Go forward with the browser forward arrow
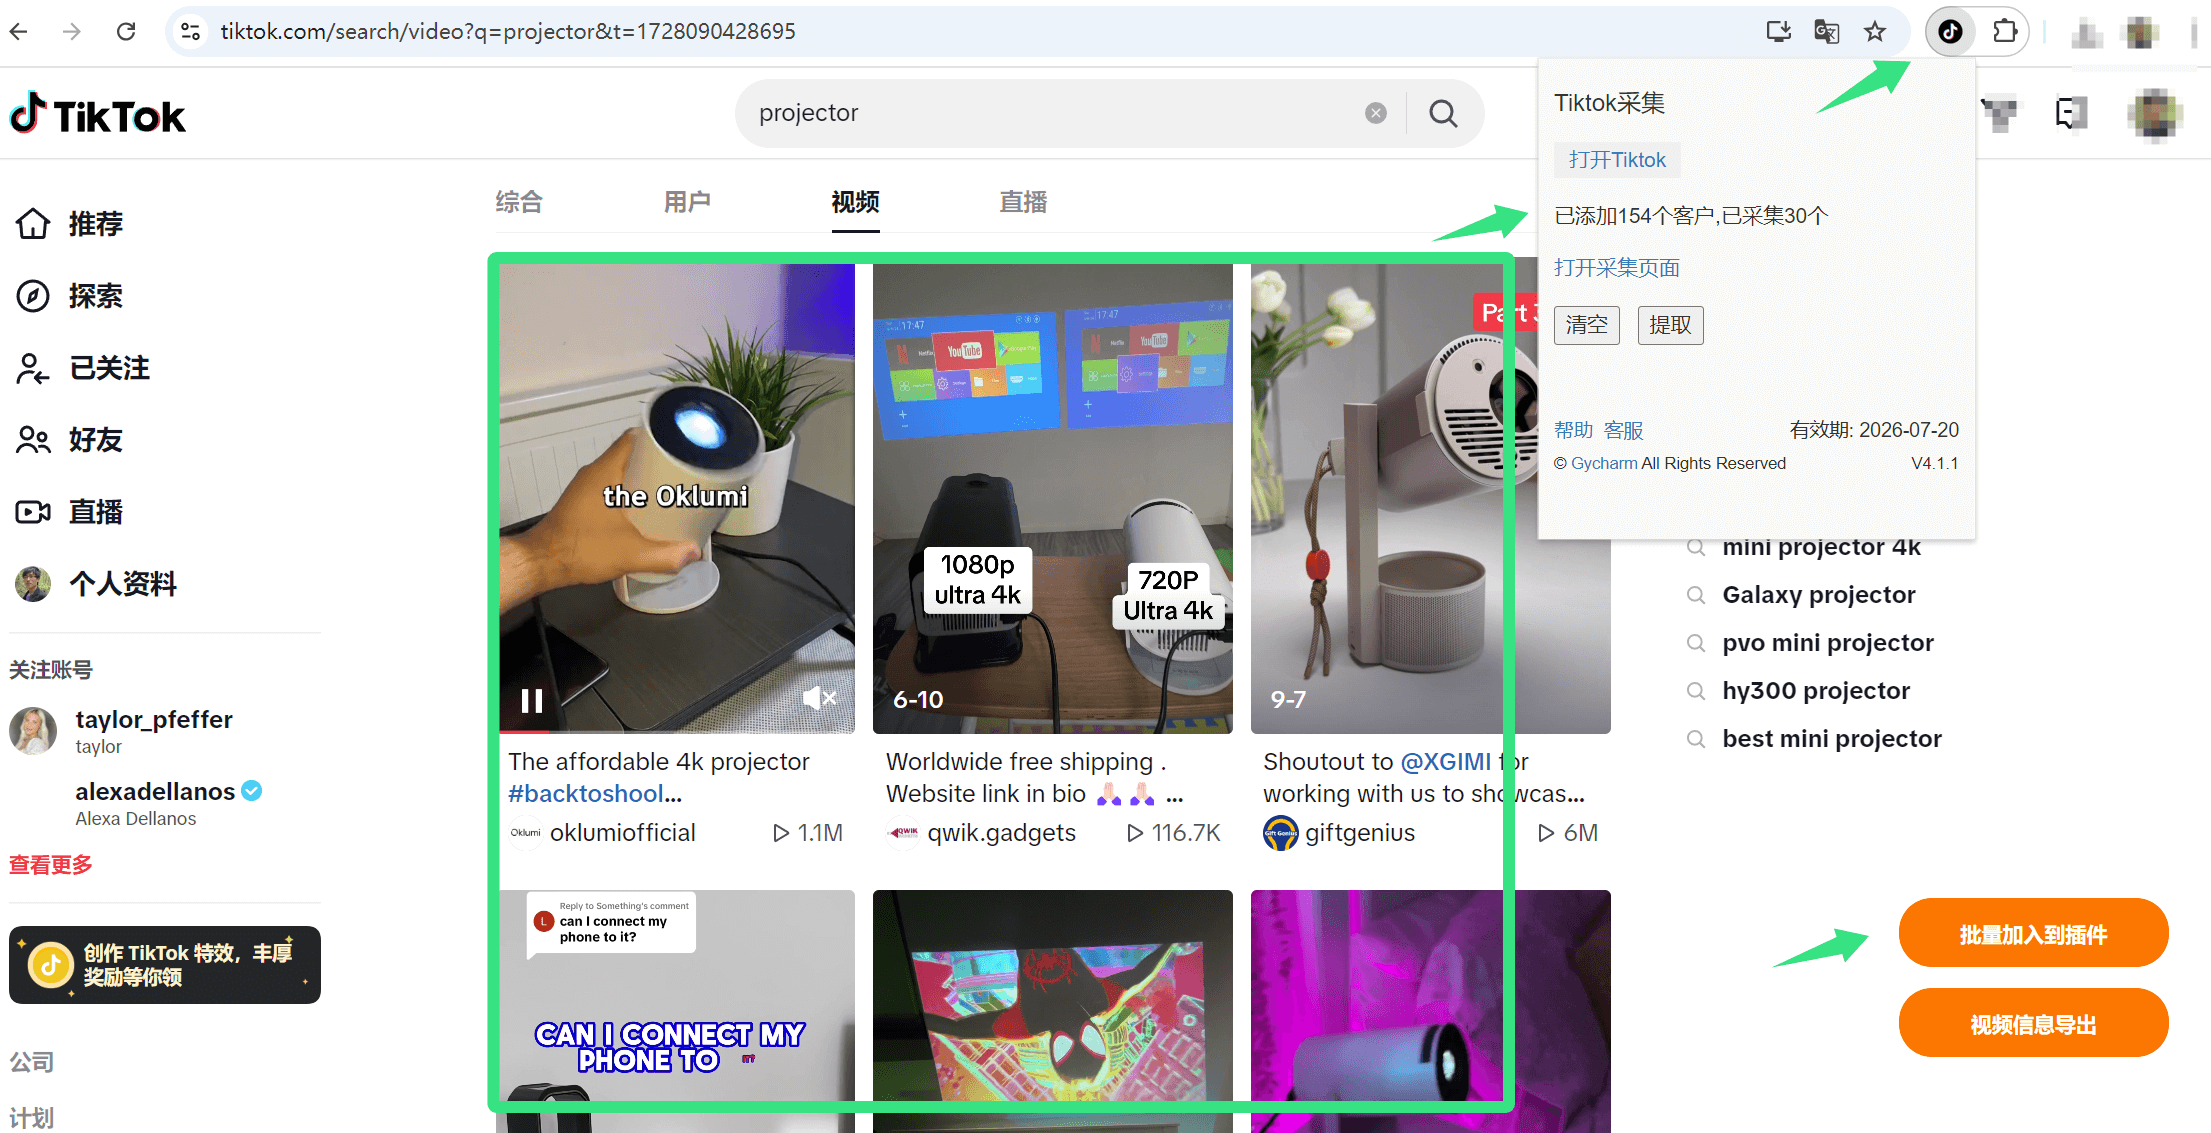Image resolution: width=2211 pixels, height=1133 pixels. pyautogui.click(x=71, y=31)
